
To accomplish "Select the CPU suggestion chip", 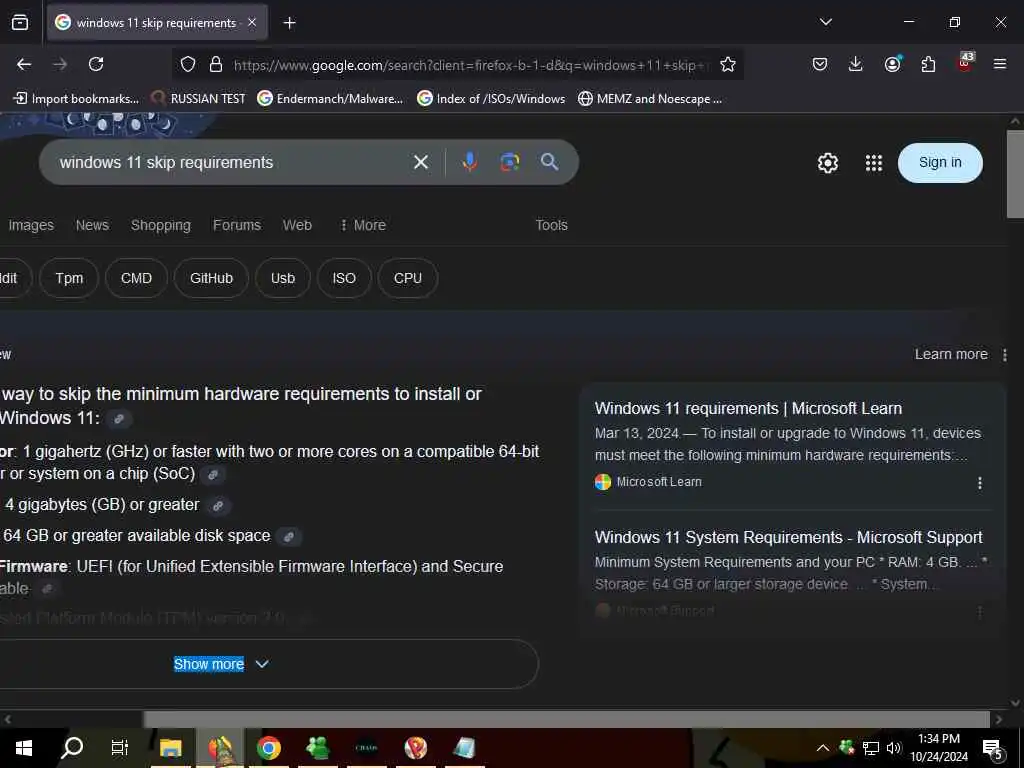I will click(x=408, y=278).
